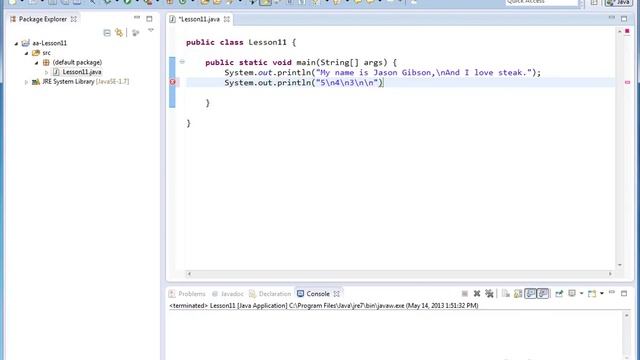Switch to the Java perspective button
The height and width of the screenshot is (360, 640).
[618, 2]
